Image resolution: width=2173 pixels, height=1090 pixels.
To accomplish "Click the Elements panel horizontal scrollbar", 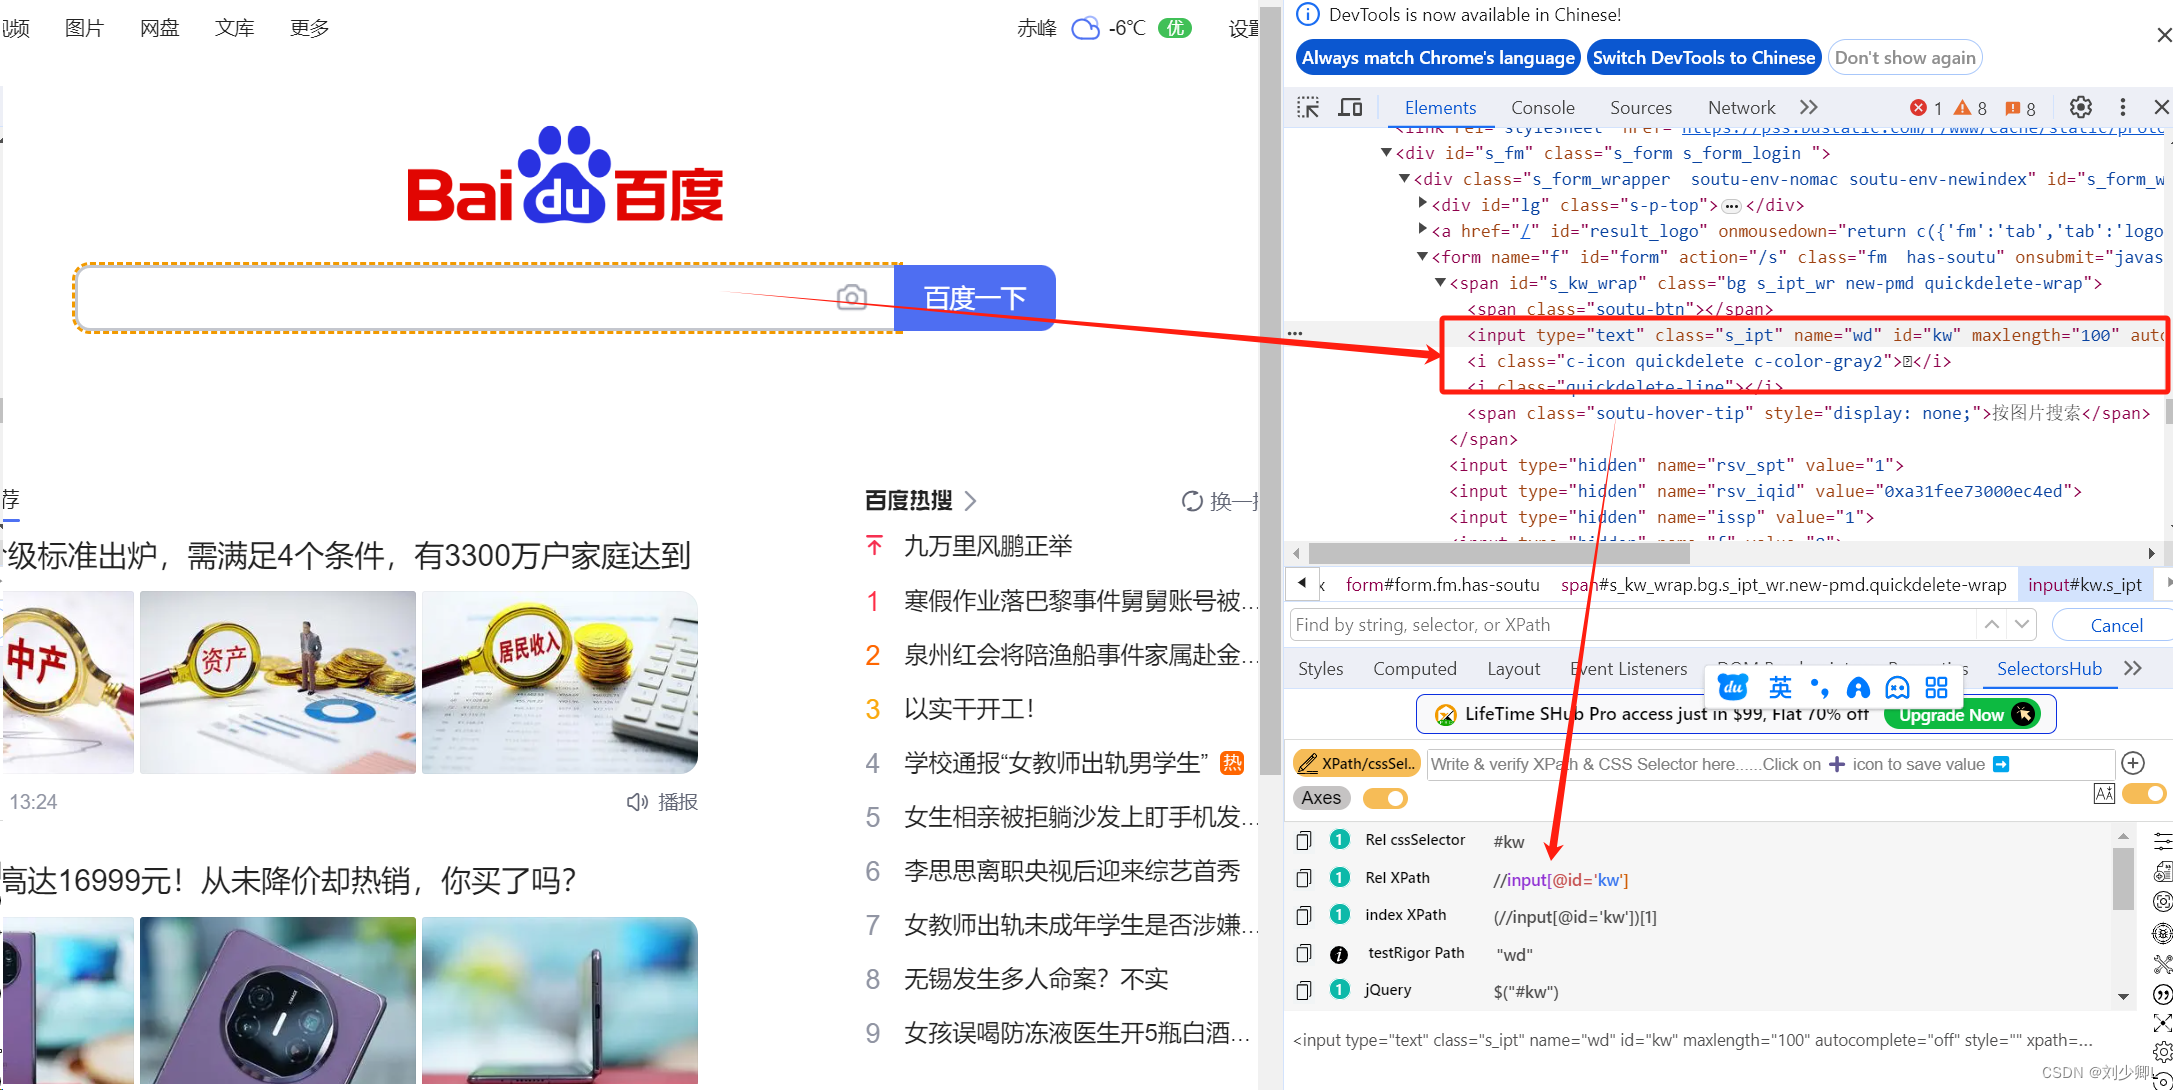I will point(1498,553).
